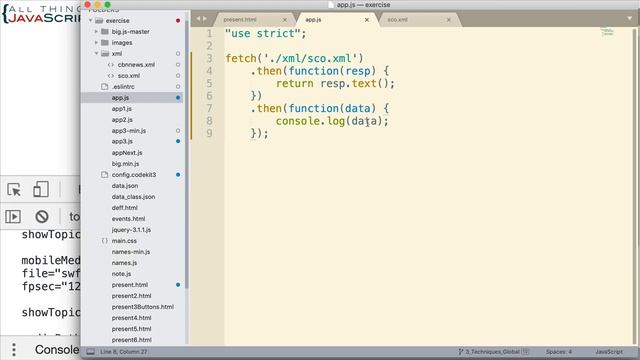Open the tab list dropdown arrow
Screen dimensions: 640x360
coord(630,19)
